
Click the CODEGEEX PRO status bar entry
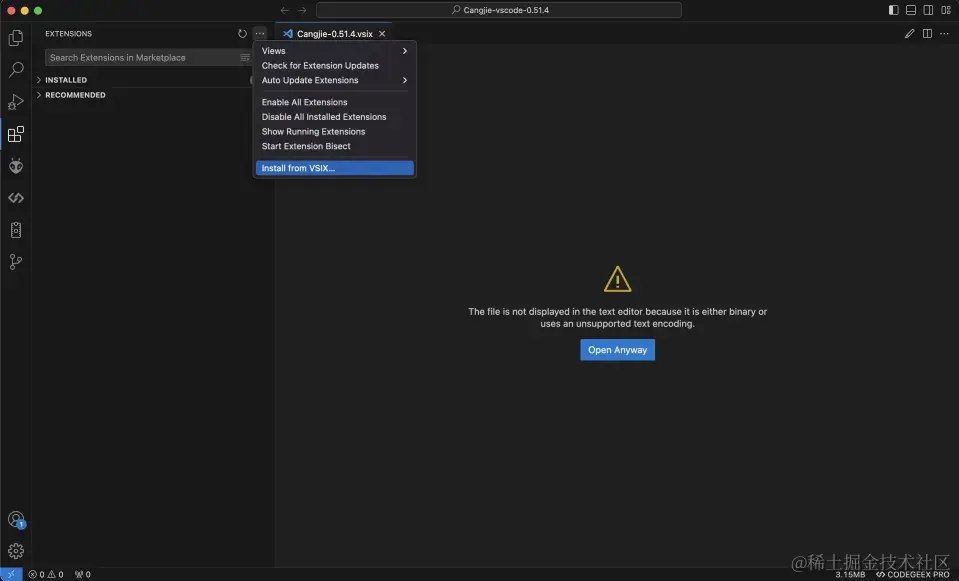(913, 574)
